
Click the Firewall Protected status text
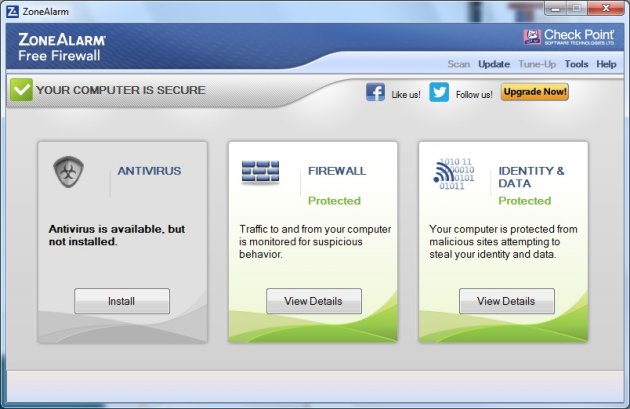pos(334,200)
